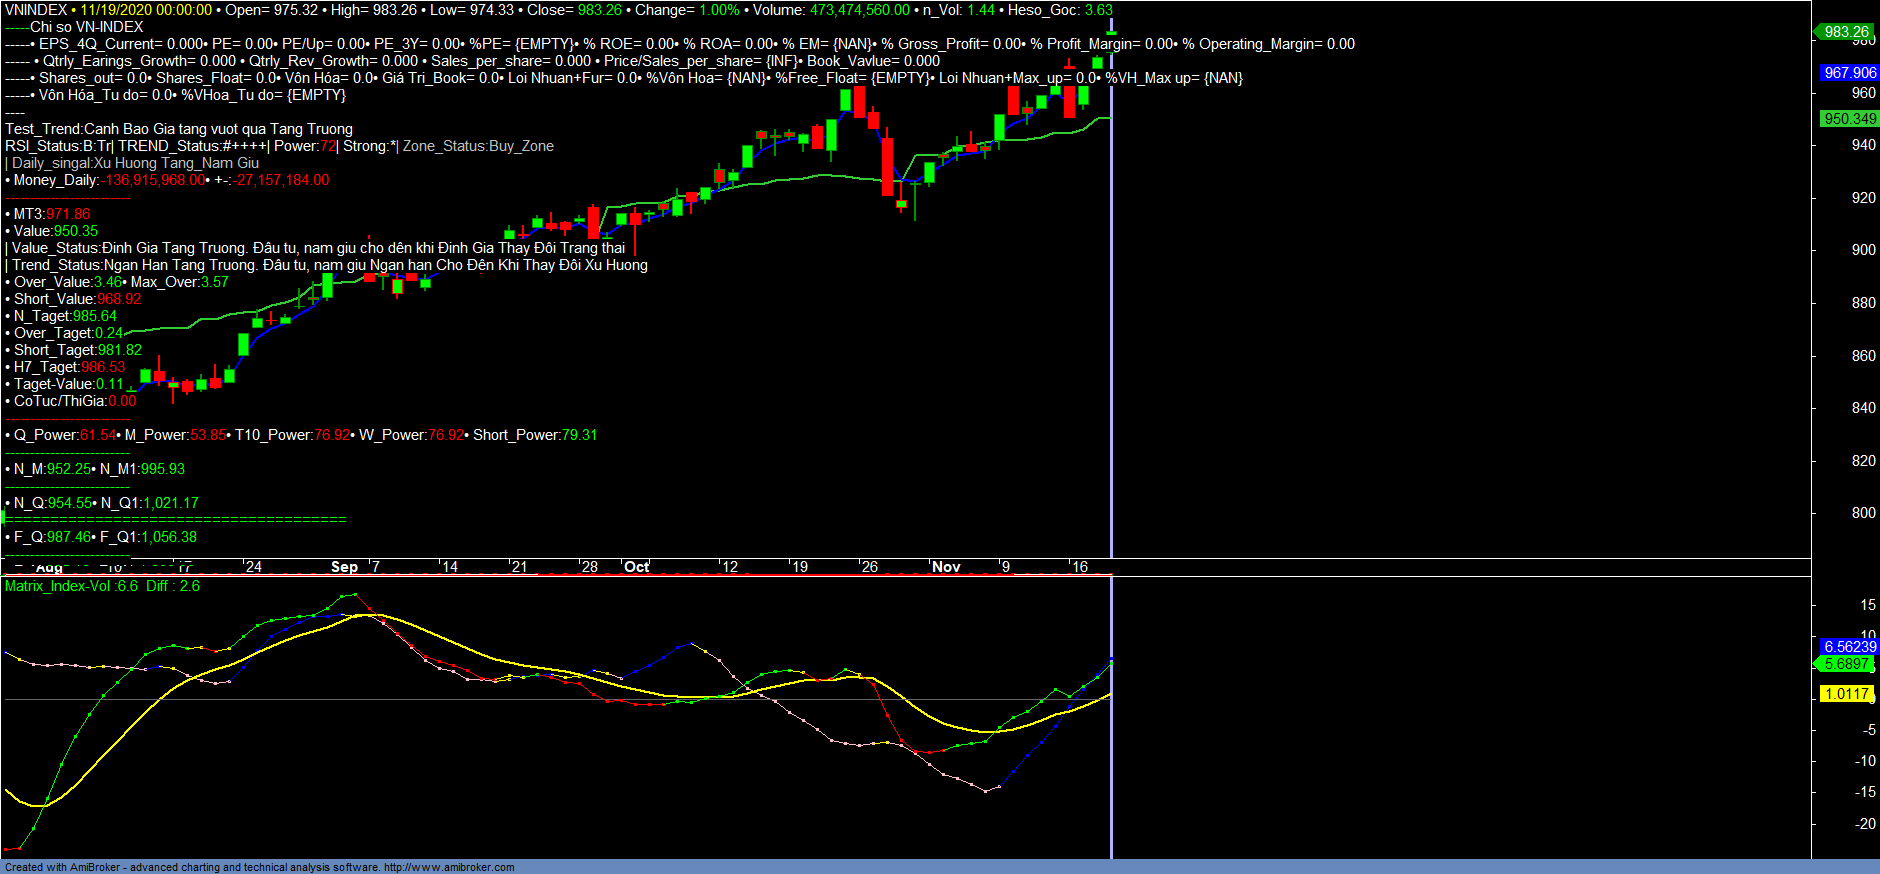Select the Matrix_Index-Vol indicator title
1880x874 pixels.
tap(72, 586)
